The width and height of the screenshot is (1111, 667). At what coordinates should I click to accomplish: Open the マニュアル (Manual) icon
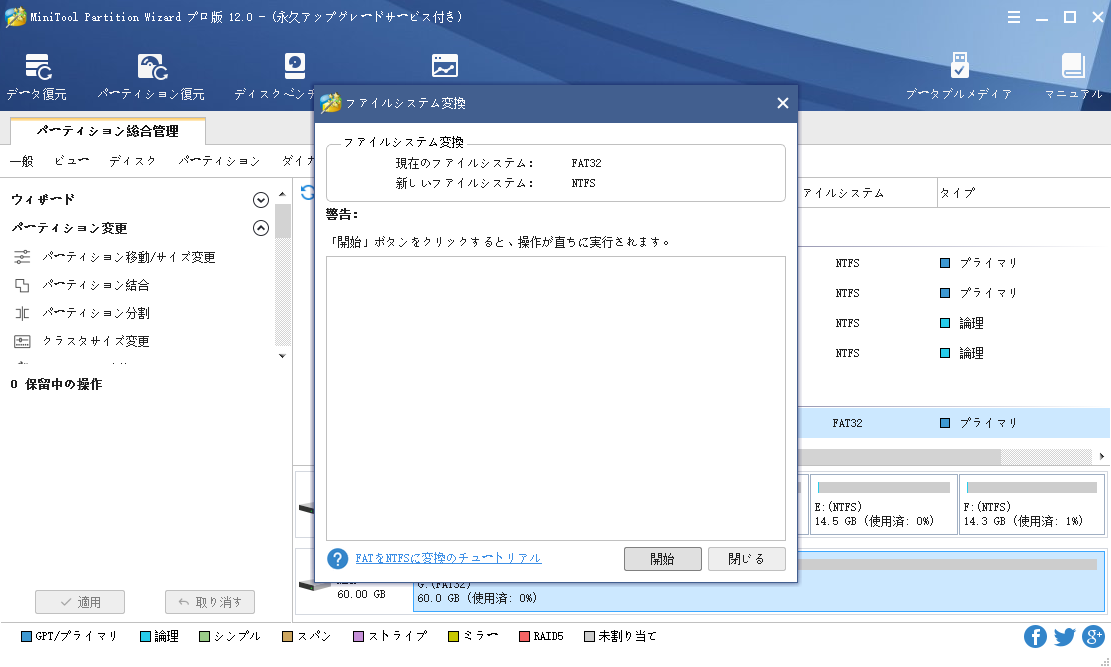(x=1073, y=77)
